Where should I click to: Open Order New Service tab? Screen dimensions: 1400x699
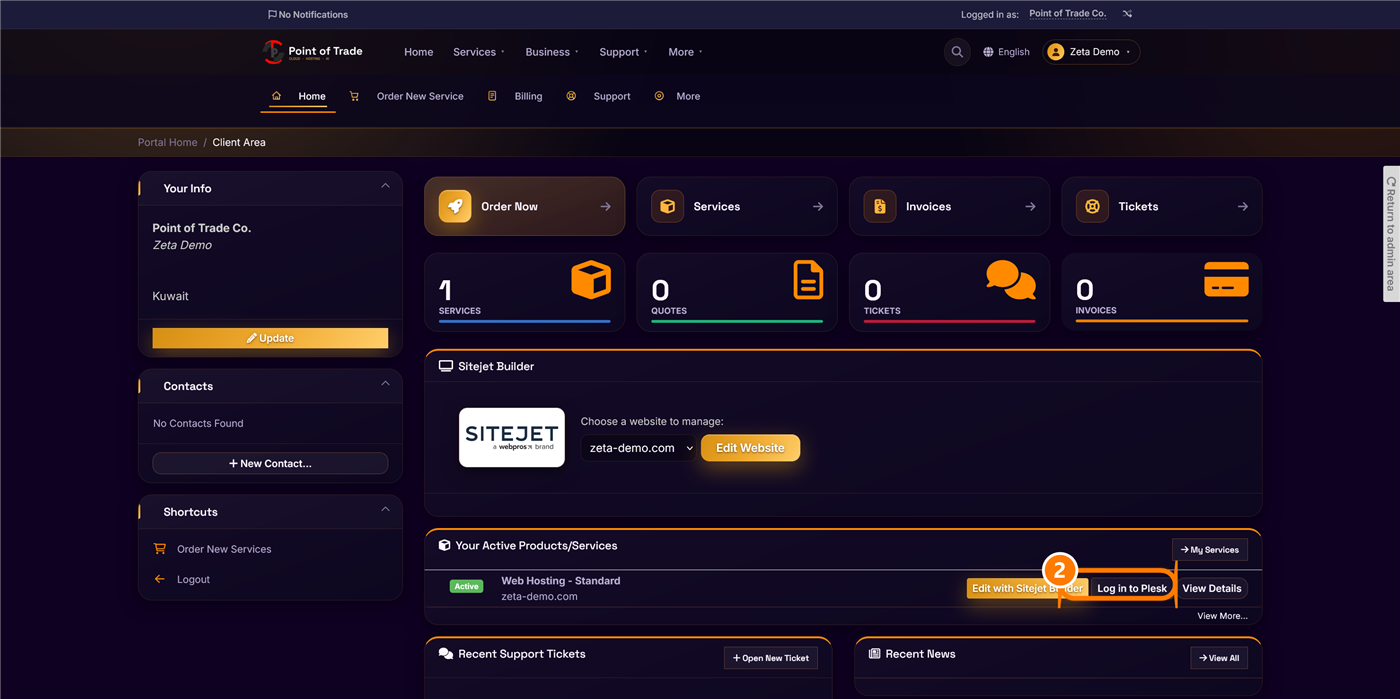(407, 97)
